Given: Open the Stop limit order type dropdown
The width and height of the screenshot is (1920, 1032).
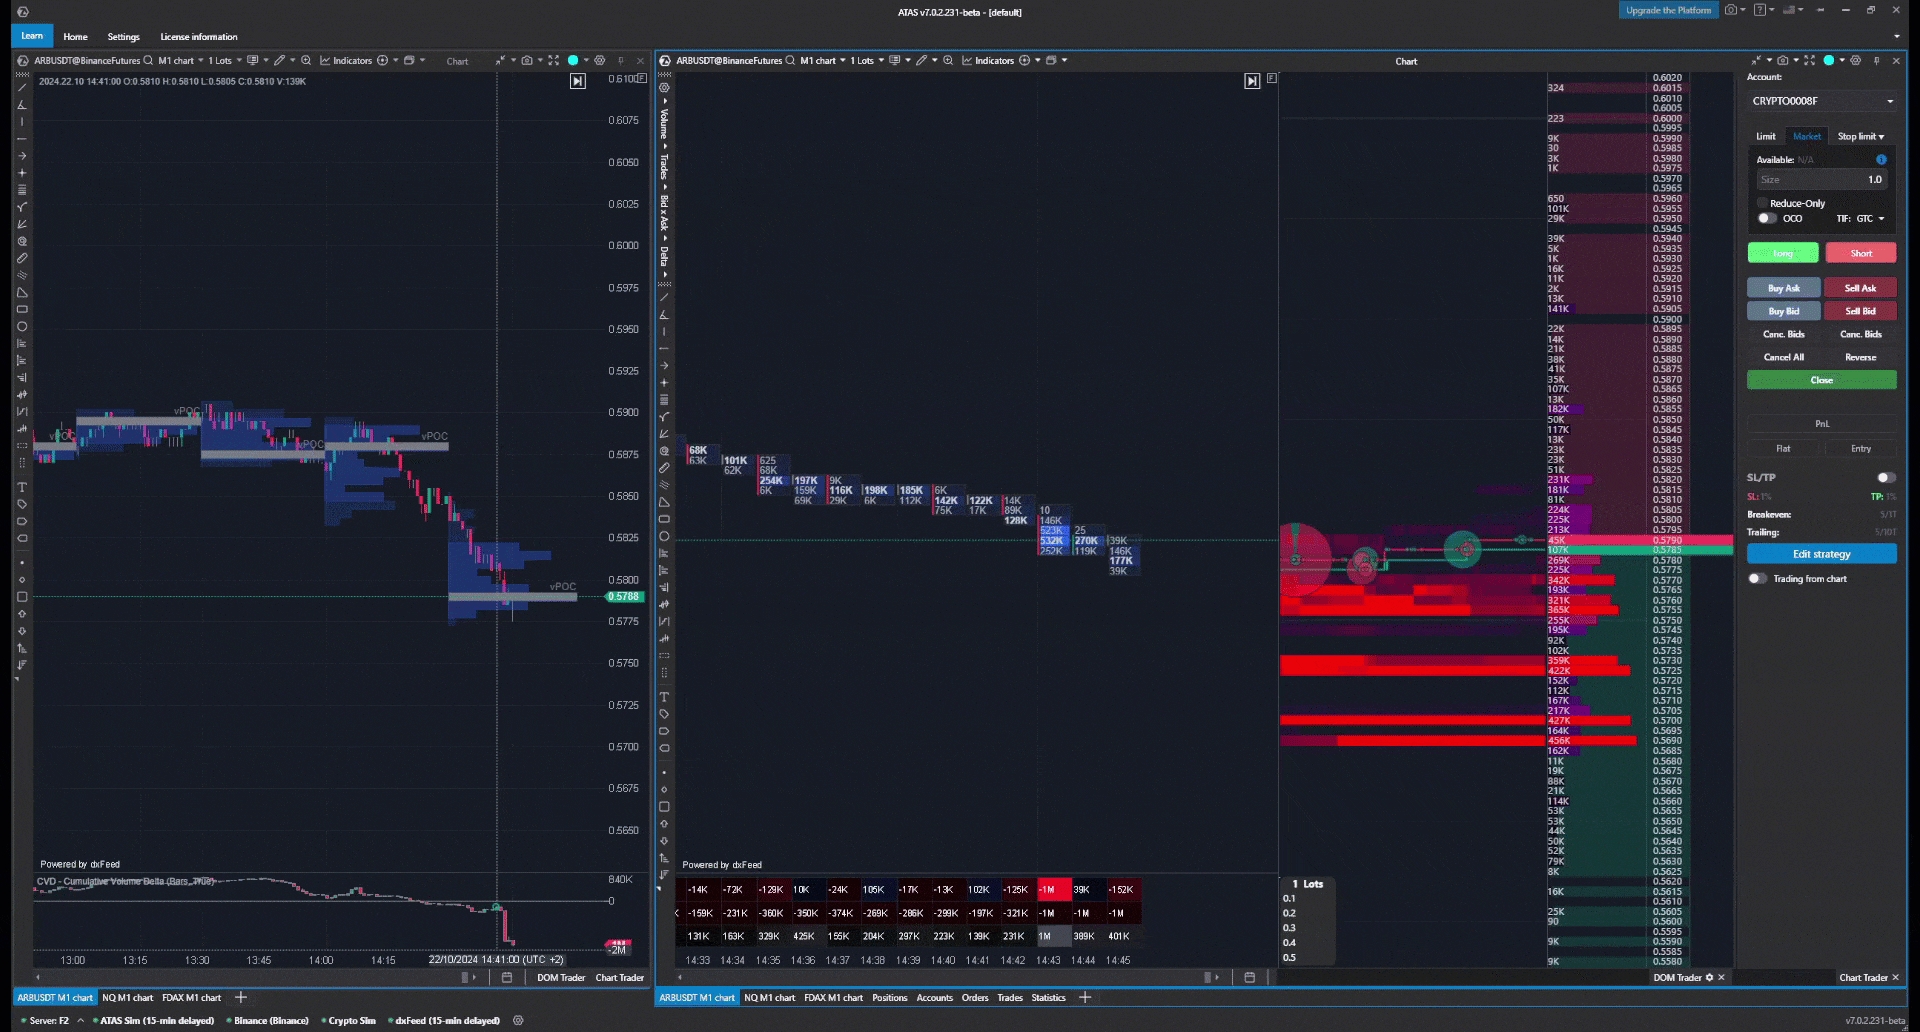Looking at the screenshot, I should [x=1861, y=137].
